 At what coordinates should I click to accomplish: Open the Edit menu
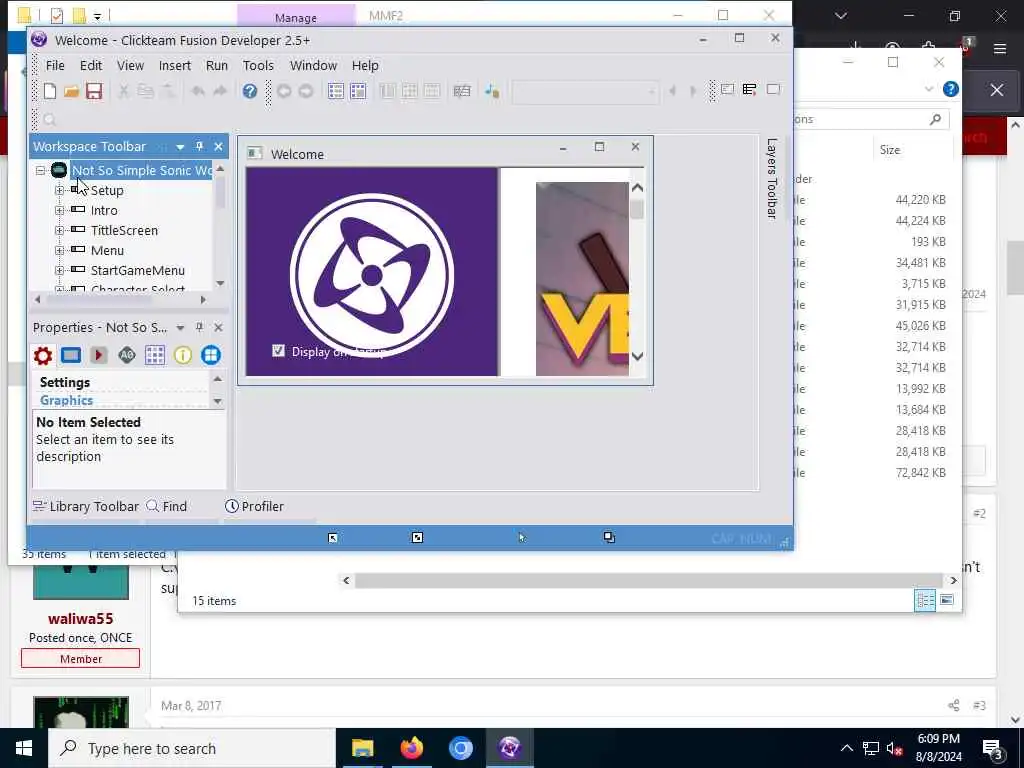(x=91, y=65)
